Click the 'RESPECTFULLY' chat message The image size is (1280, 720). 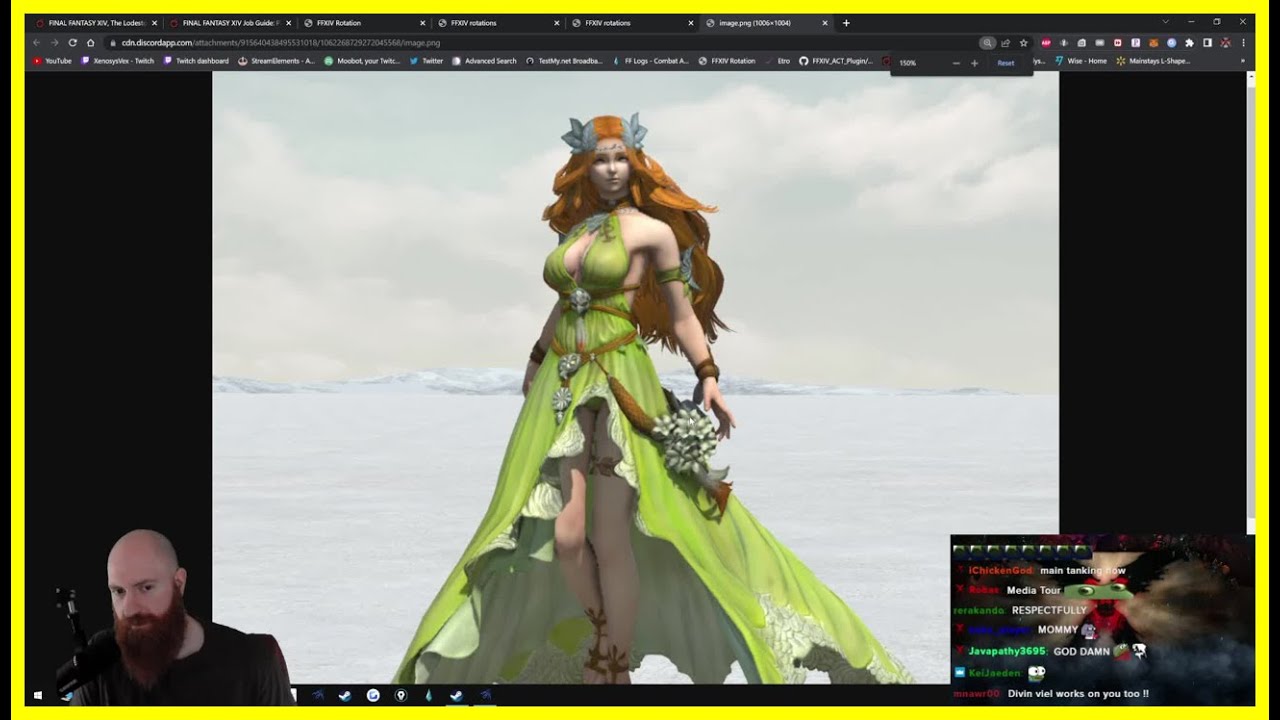pyautogui.click(x=1049, y=610)
